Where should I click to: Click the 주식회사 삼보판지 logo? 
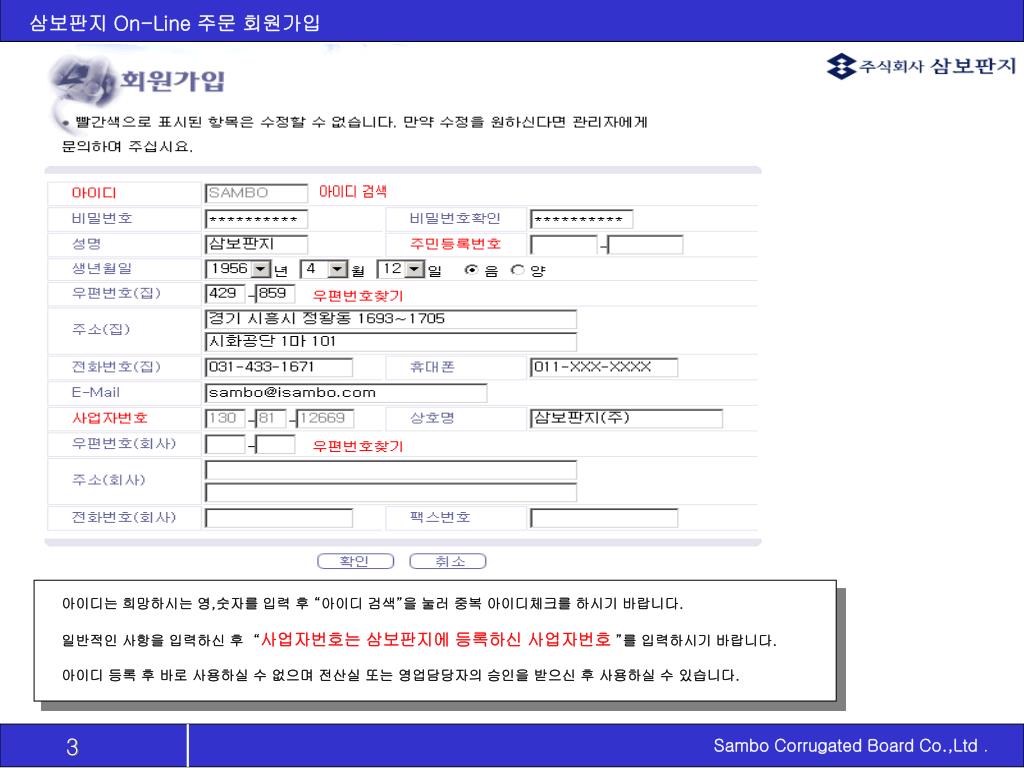[x=921, y=66]
